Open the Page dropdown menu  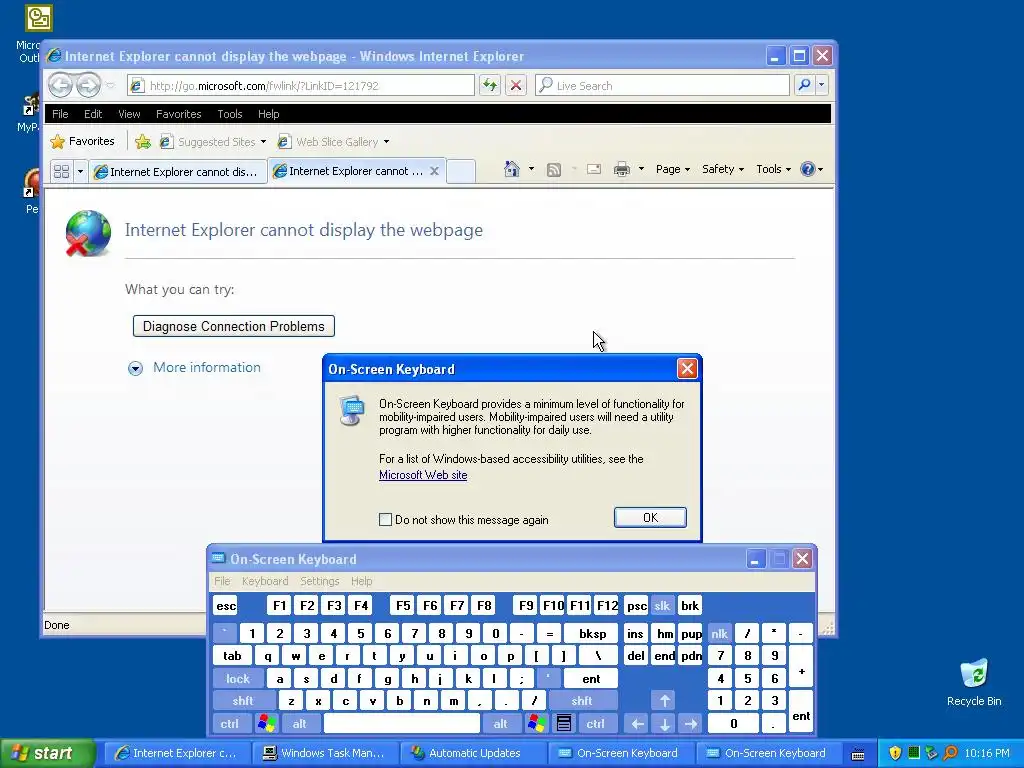click(673, 169)
